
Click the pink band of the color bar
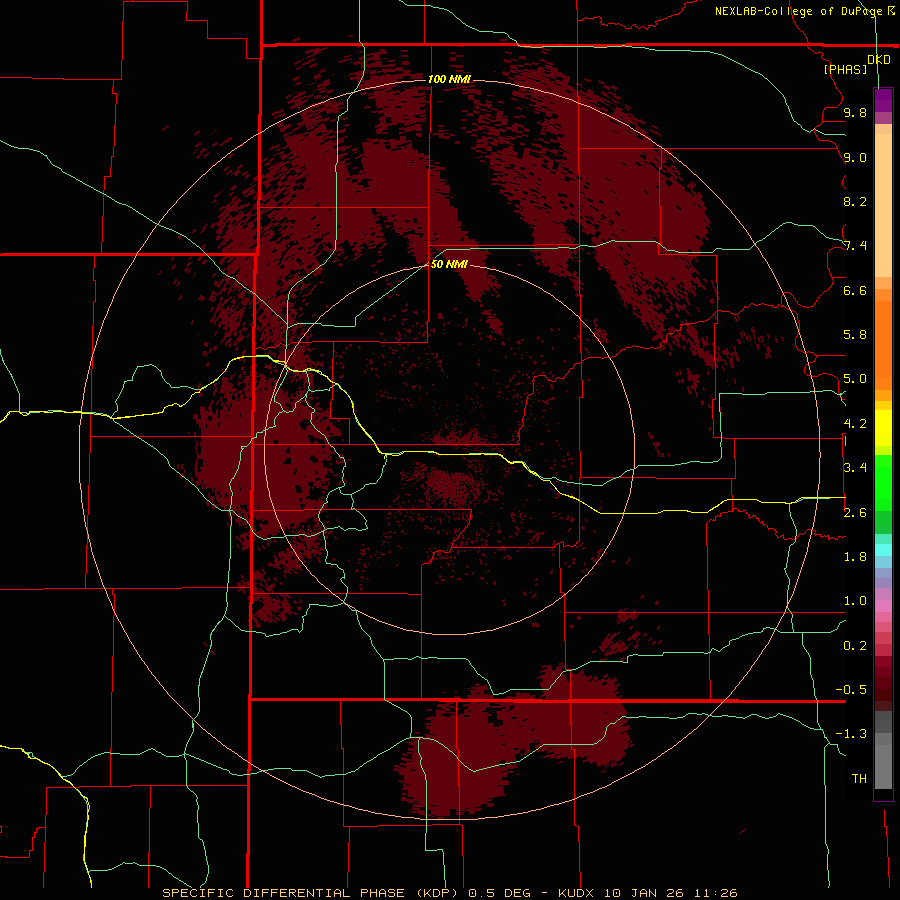[883, 606]
